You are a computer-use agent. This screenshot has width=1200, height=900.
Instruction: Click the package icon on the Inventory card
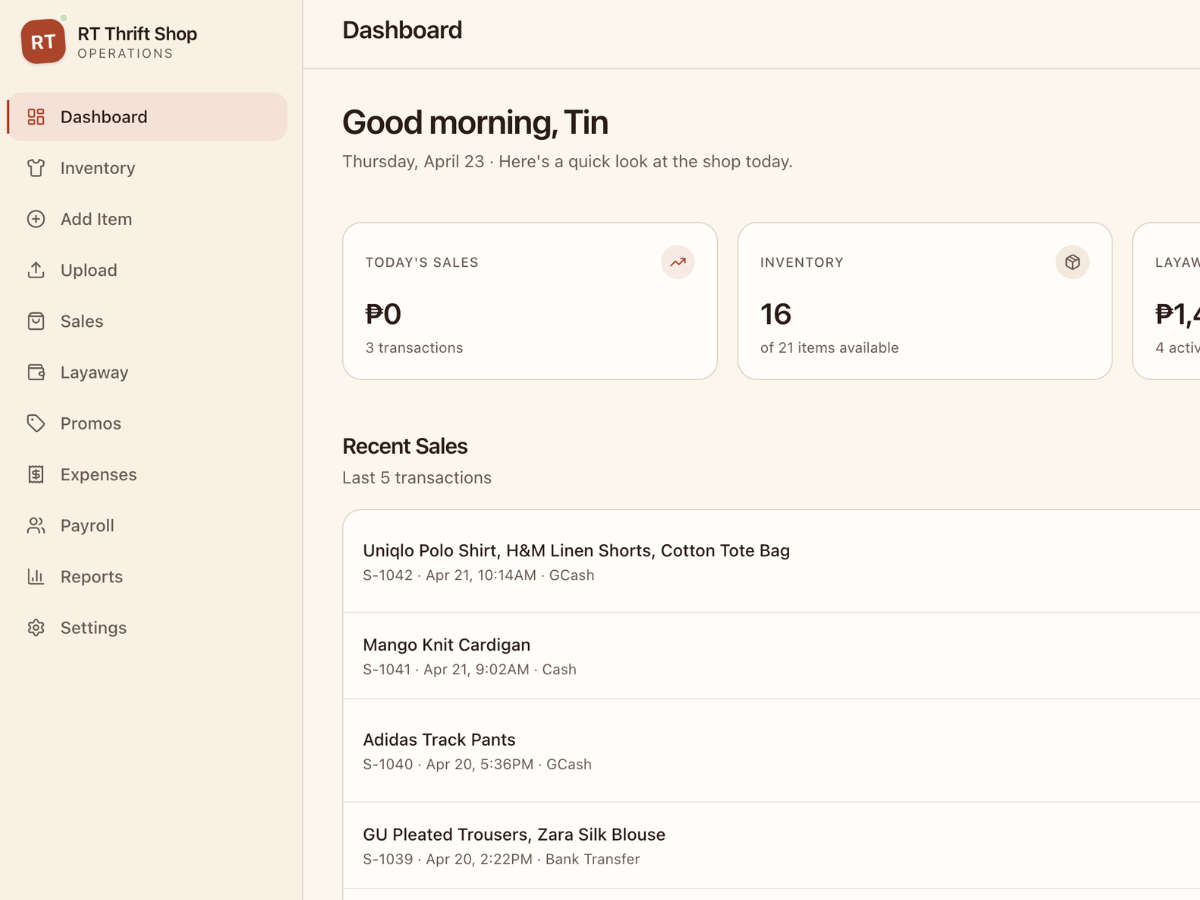click(1072, 261)
